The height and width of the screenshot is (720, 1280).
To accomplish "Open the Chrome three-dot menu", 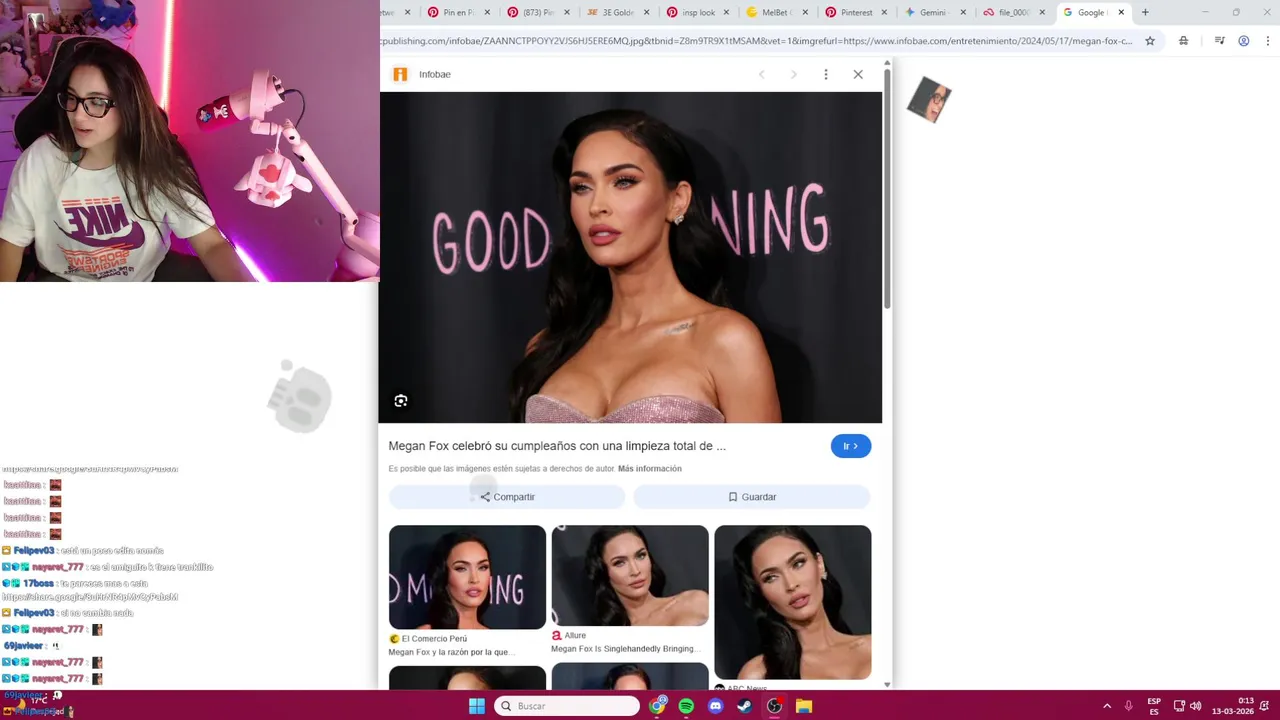I will [1267, 41].
